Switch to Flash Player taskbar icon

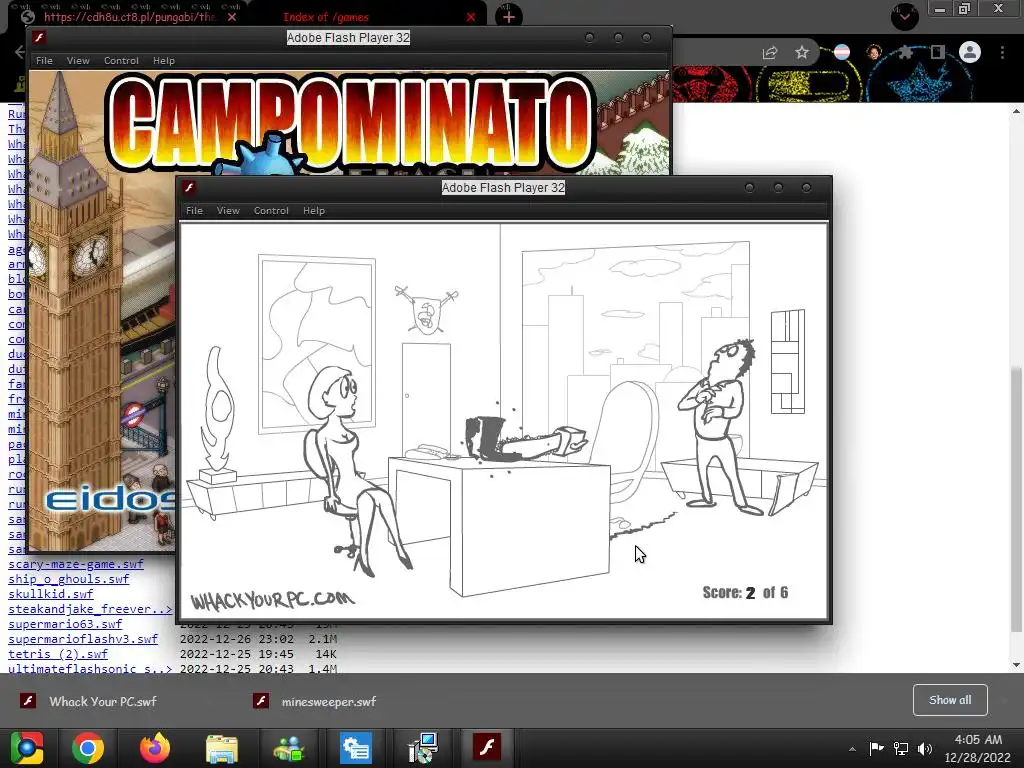[487, 747]
